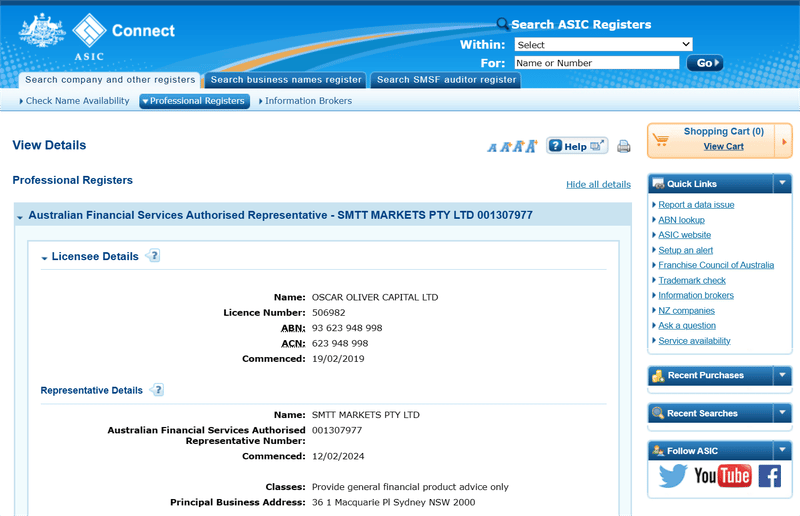Open Help in a new window
The height and width of the screenshot is (516, 800).
point(577,146)
